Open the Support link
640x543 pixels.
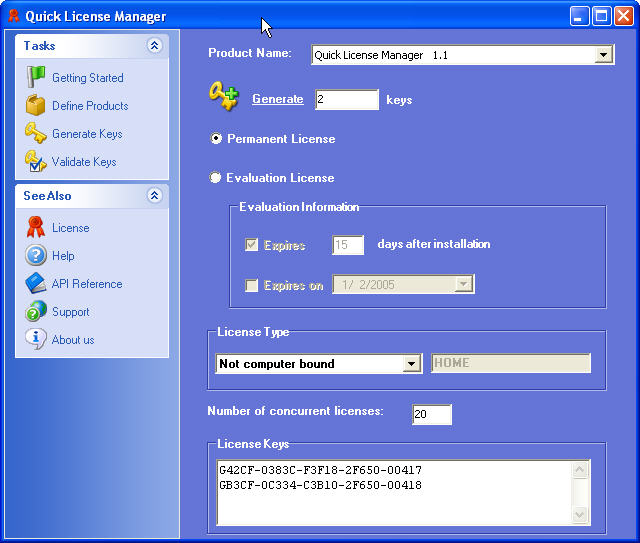pyautogui.click(x=71, y=312)
